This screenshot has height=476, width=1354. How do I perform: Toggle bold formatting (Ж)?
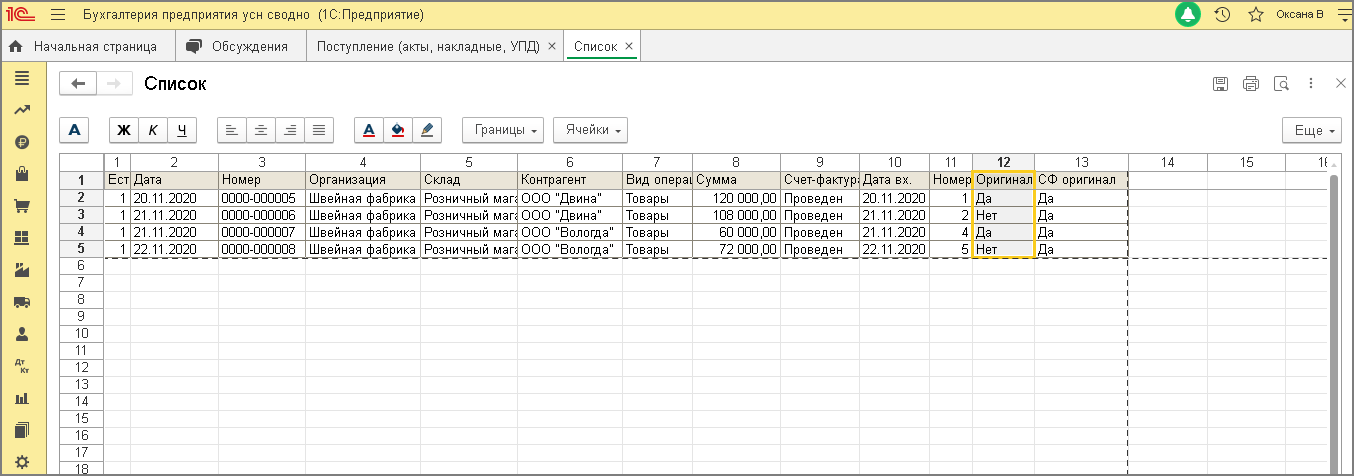[124, 130]
